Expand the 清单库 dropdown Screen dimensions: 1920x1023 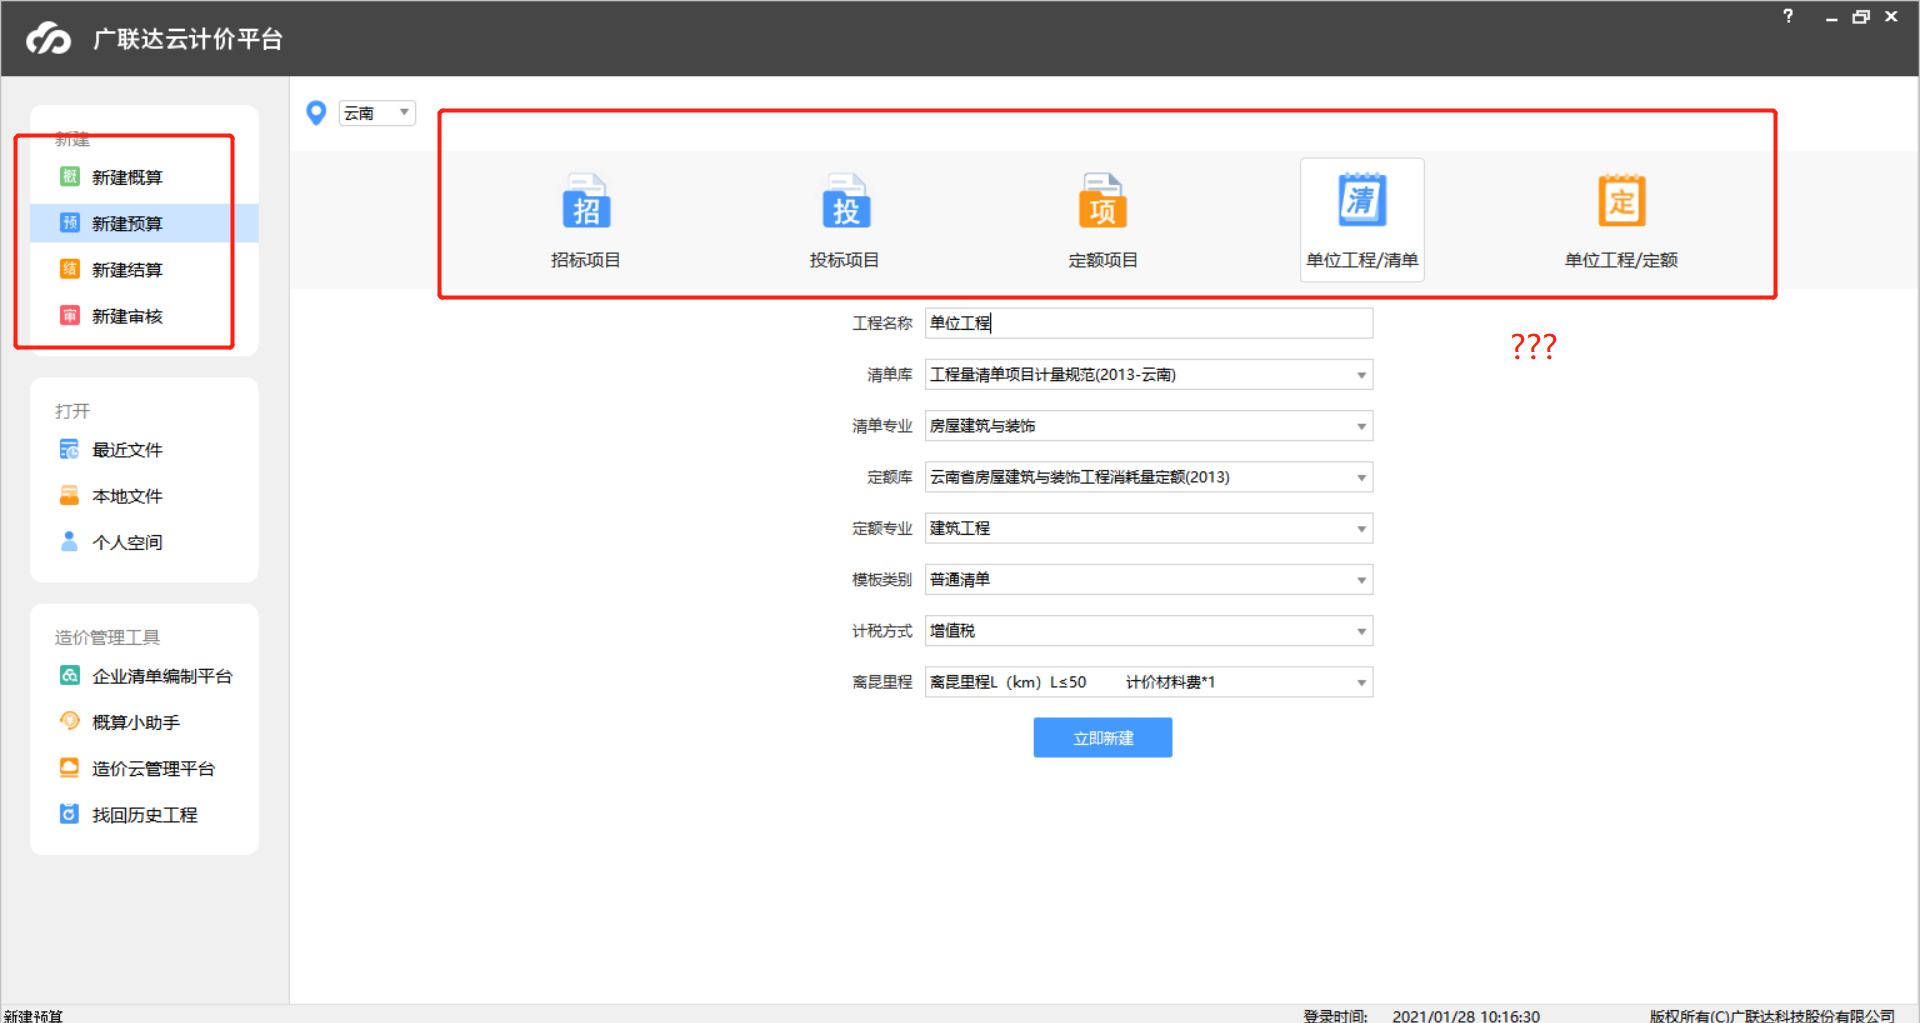[1361, 375]
